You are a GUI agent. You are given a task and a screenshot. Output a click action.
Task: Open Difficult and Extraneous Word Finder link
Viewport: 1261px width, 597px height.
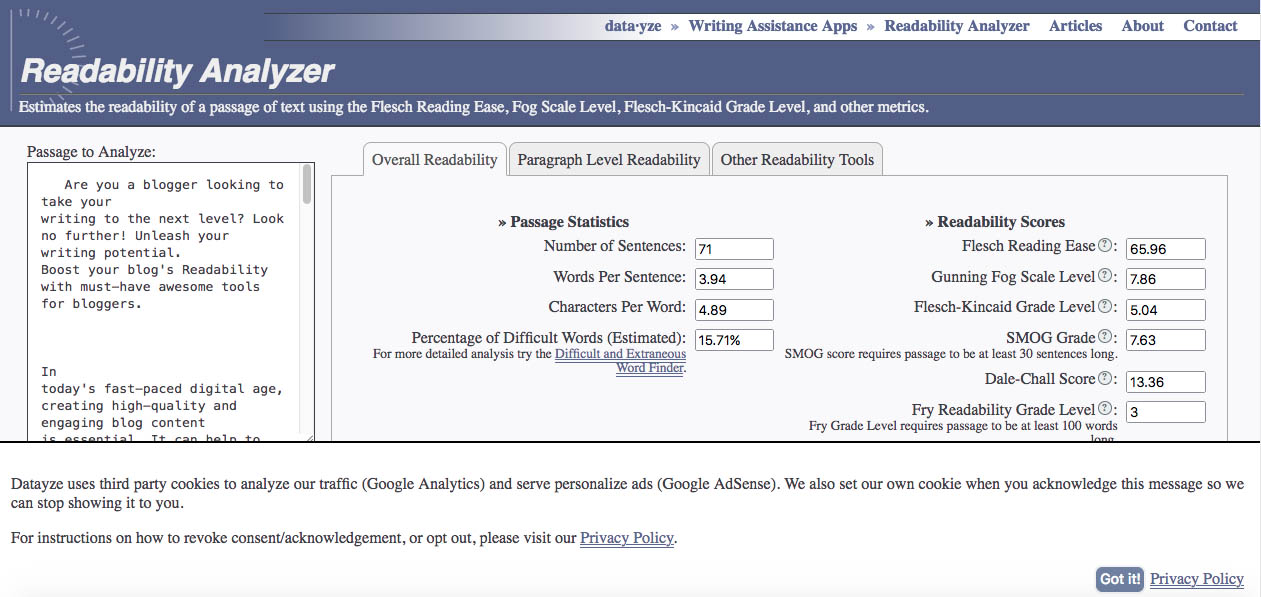[621, 361]
